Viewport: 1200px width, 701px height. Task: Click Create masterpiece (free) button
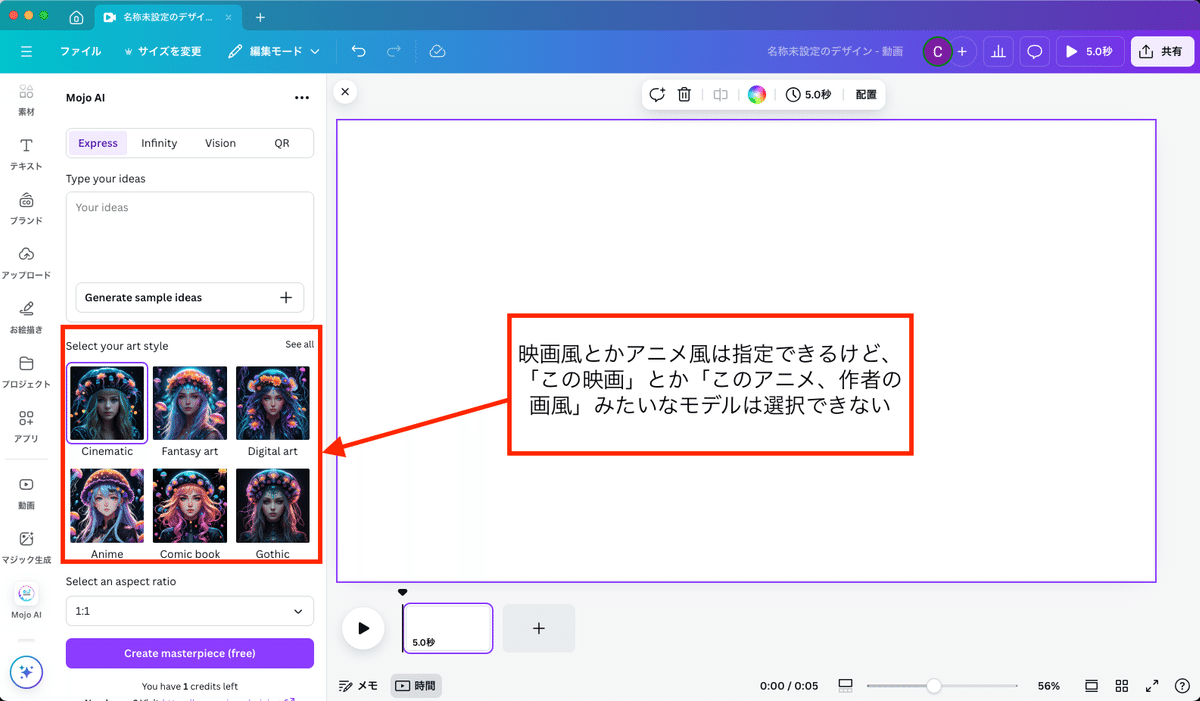[190, 653]
